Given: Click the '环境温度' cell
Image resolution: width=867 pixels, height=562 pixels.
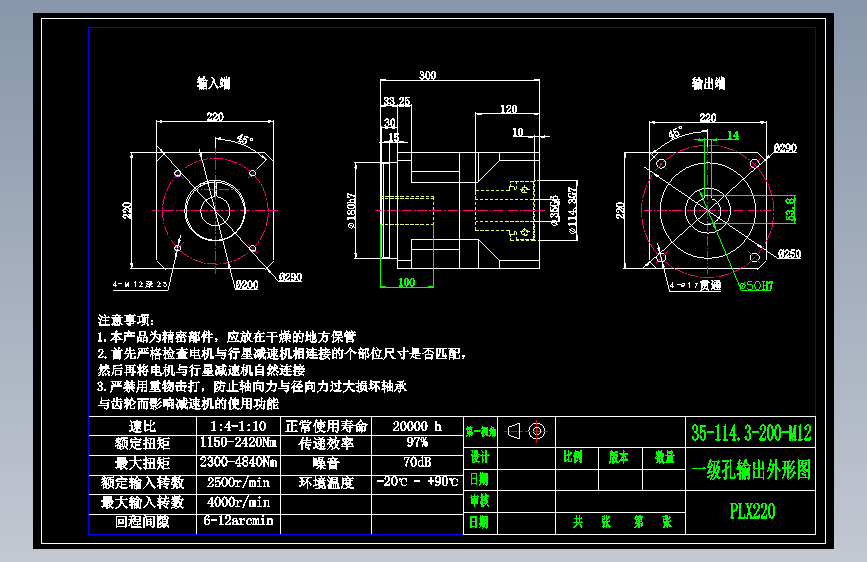Looking at the screenshot, I should click(326, 483).
